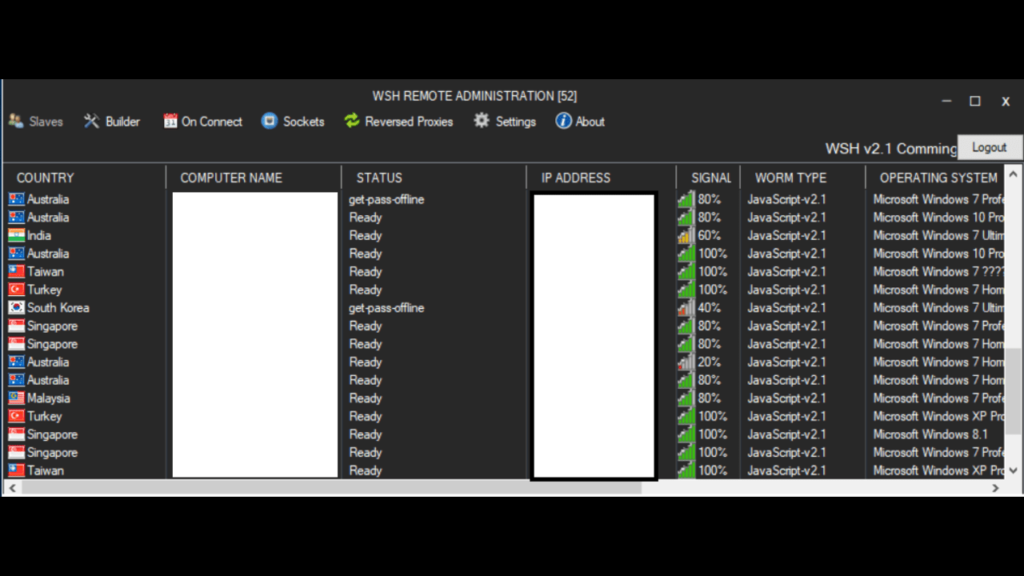The image size is (1024, 576).
Task: Click the On Connect calendar icon
Action: pyautogui.click(x=170, y=121)
